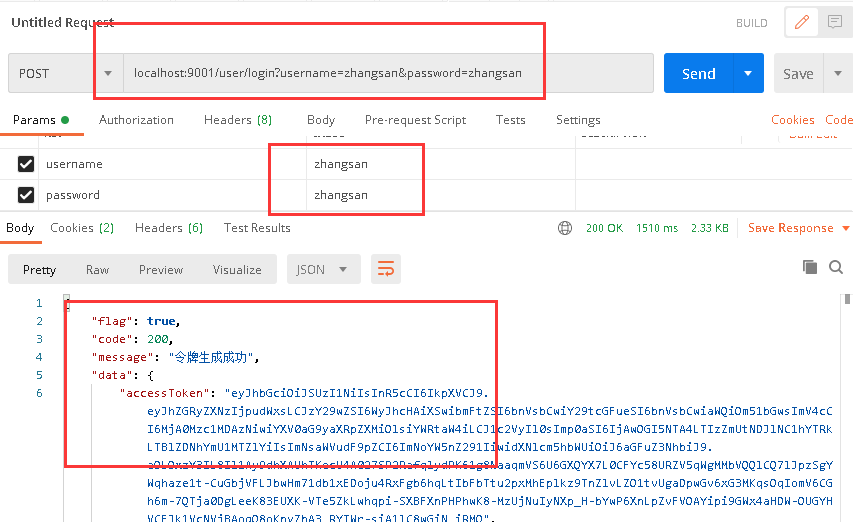853x522 pixels.
Task: Click the password key cell
Action: (172, 195)
